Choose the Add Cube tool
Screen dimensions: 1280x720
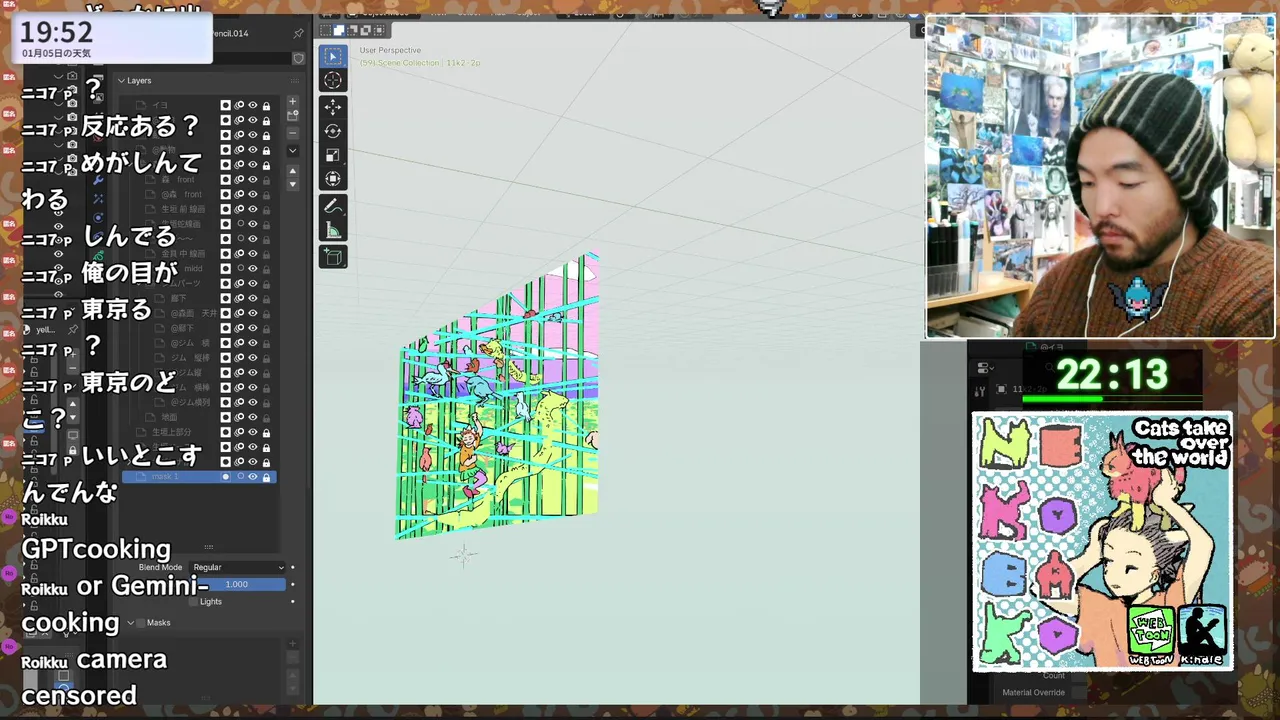tap(333, 257)
